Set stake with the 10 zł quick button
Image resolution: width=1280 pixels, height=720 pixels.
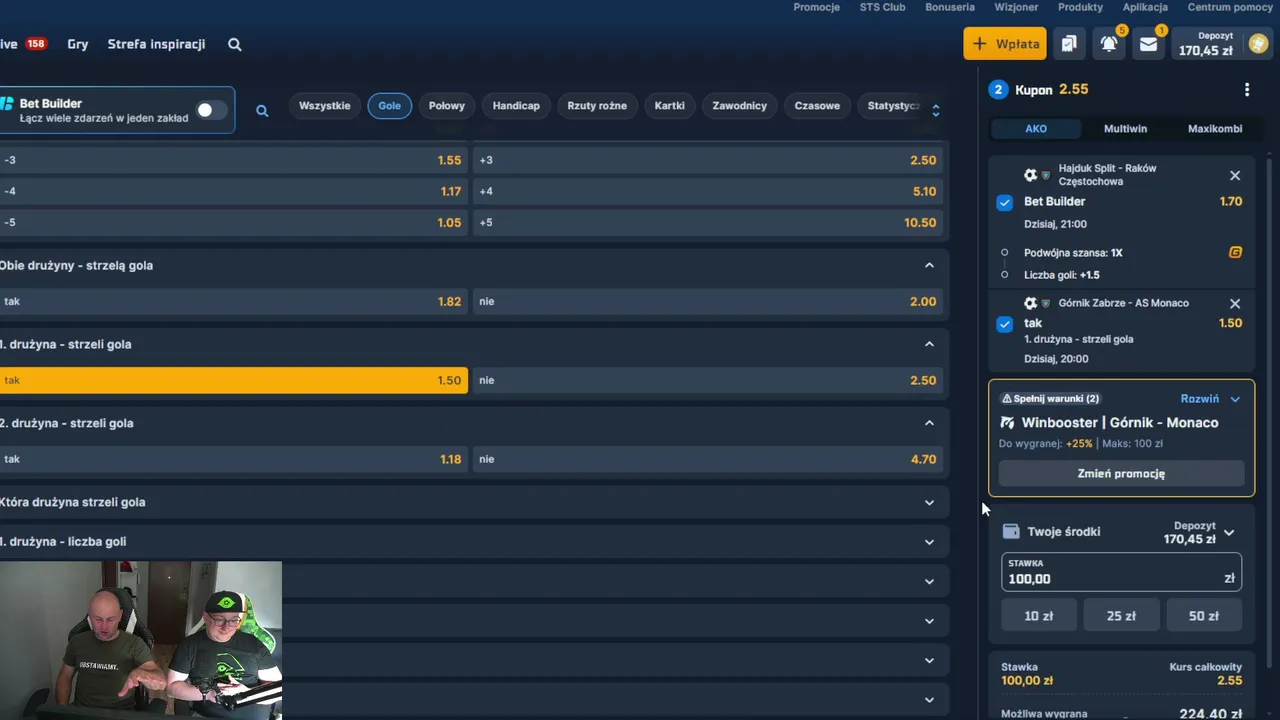tap(1039, 616)
